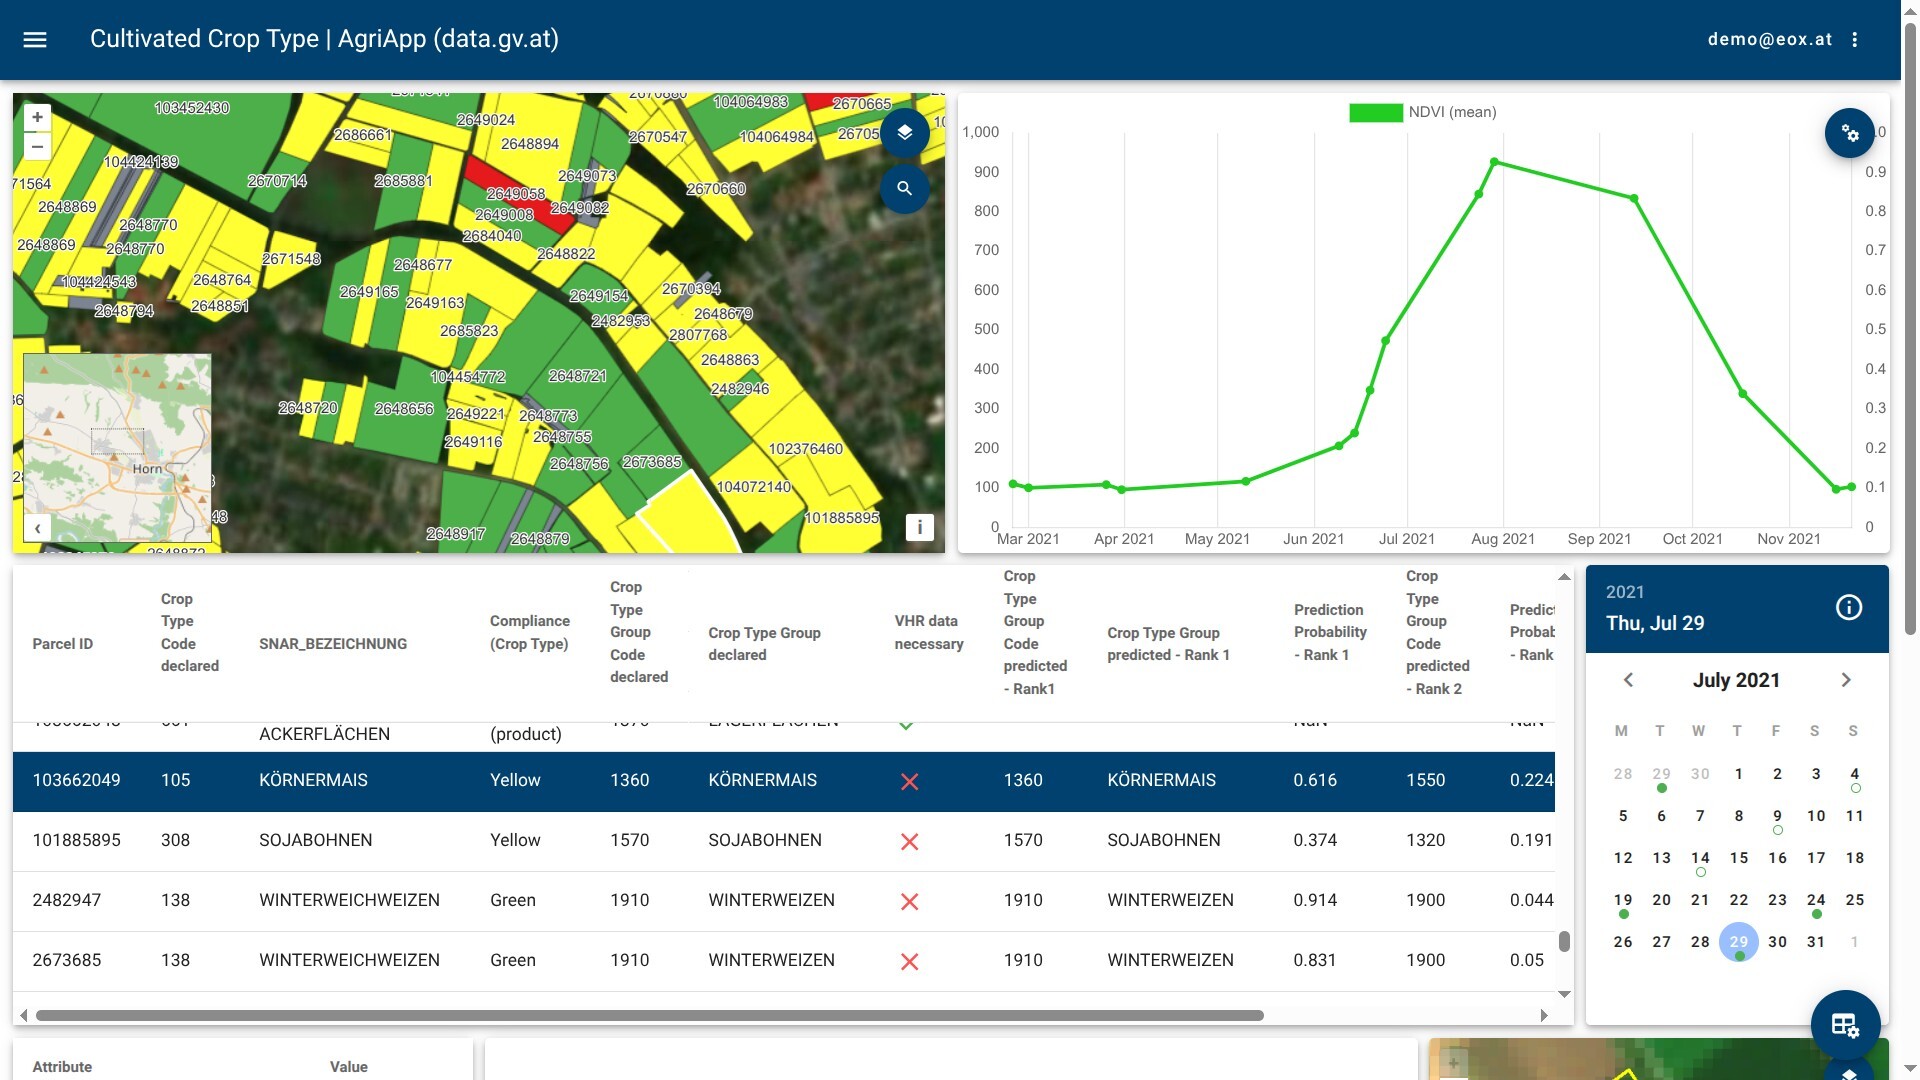Open the calendar info icon

coord(1848,607)
